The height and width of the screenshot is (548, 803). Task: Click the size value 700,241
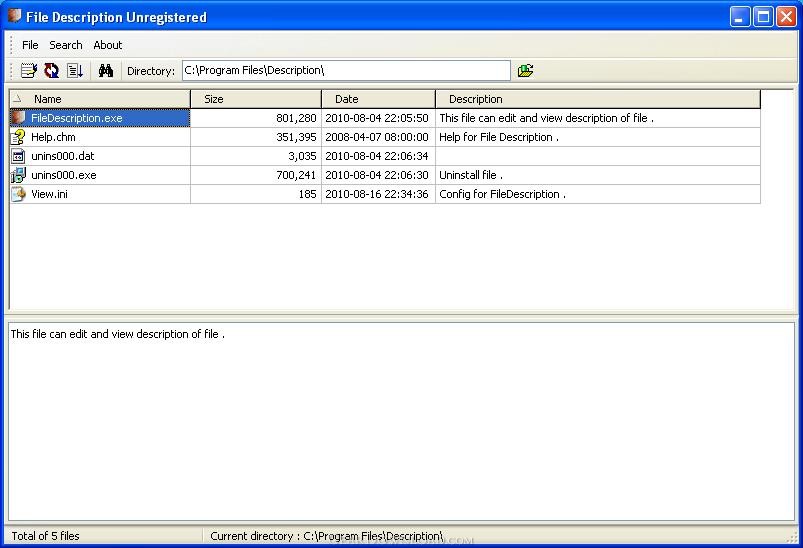tap(296, 175)
